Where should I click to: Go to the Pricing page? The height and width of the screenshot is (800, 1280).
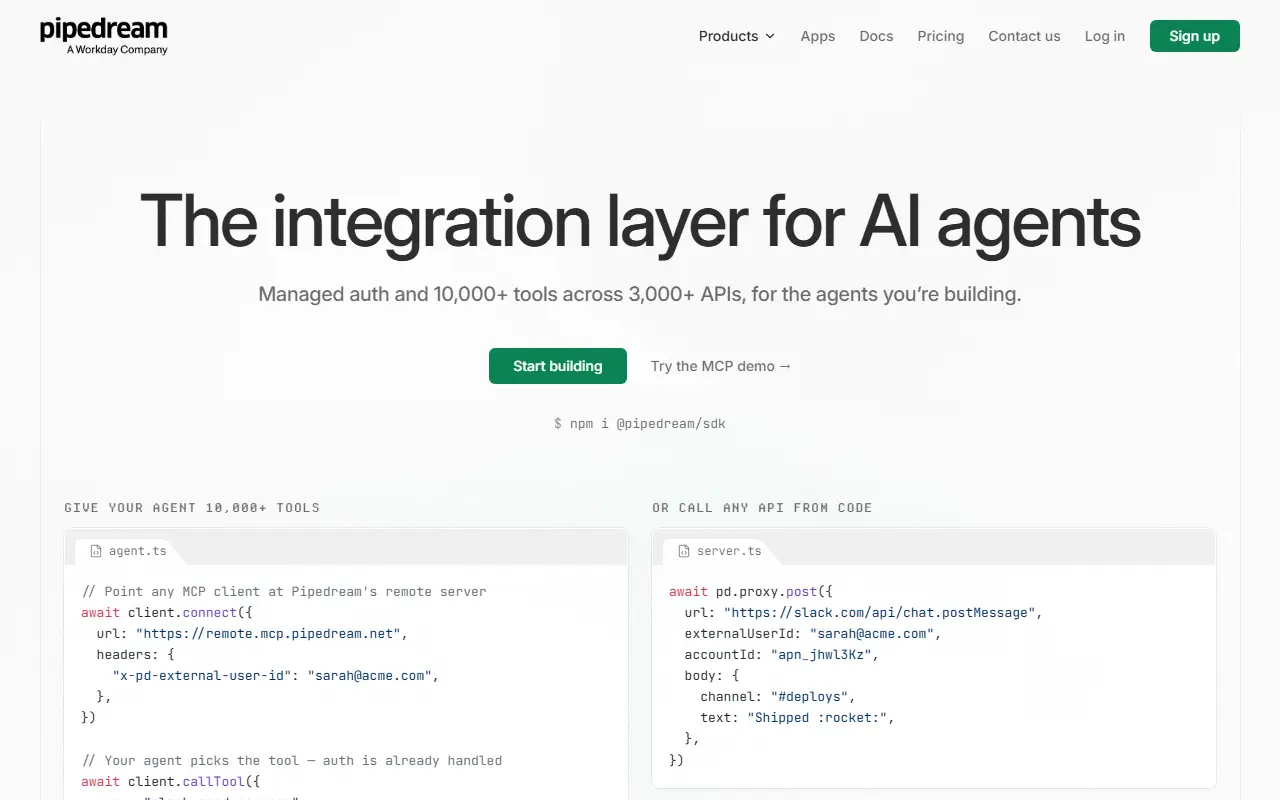point(941,36)
